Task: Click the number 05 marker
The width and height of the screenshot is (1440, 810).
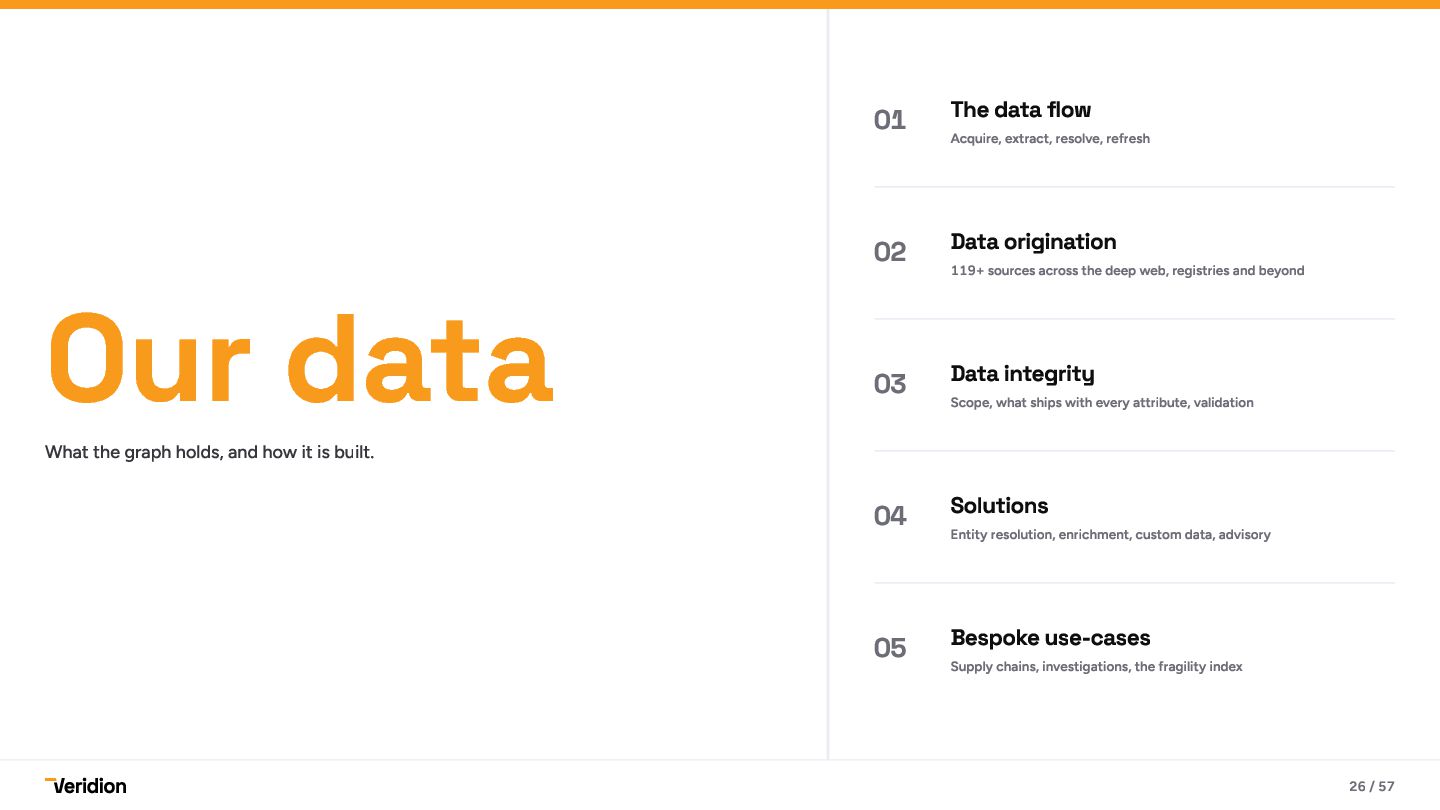Action: click(890, 648)
